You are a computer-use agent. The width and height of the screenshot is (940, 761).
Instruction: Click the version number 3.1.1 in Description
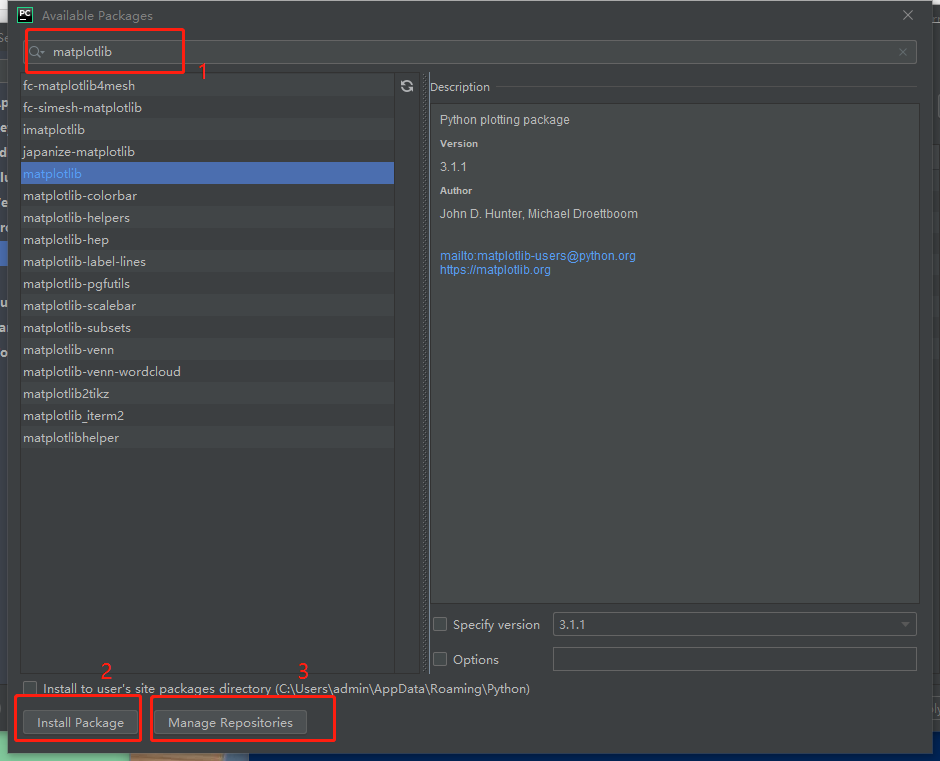point(453,167)
